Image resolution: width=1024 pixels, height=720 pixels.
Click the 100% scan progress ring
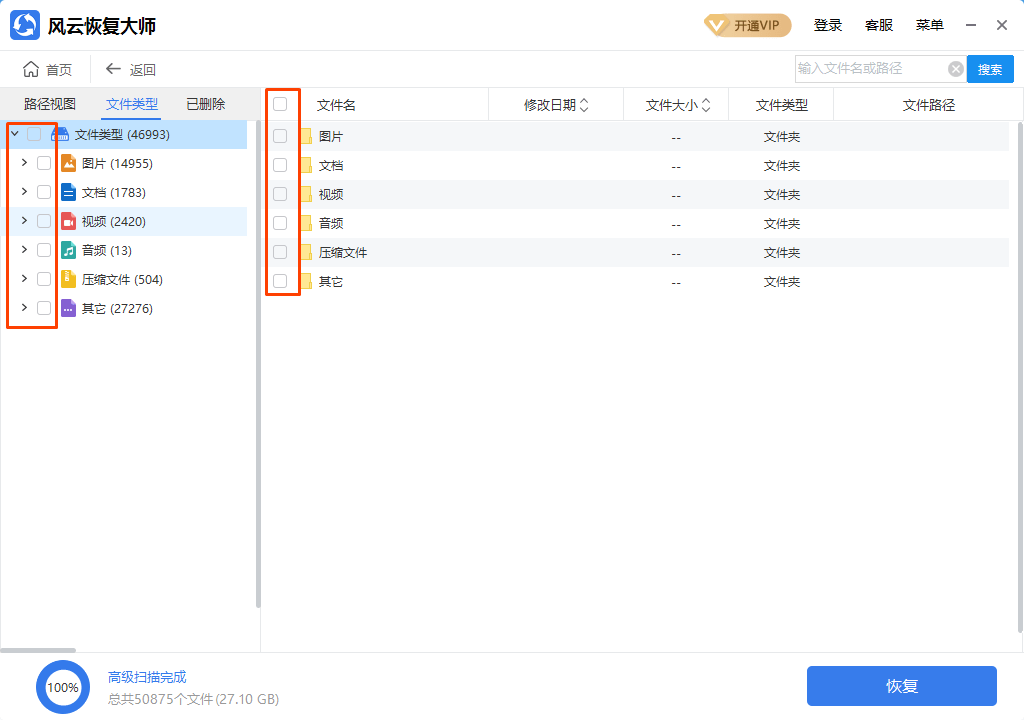coord(63,687)
